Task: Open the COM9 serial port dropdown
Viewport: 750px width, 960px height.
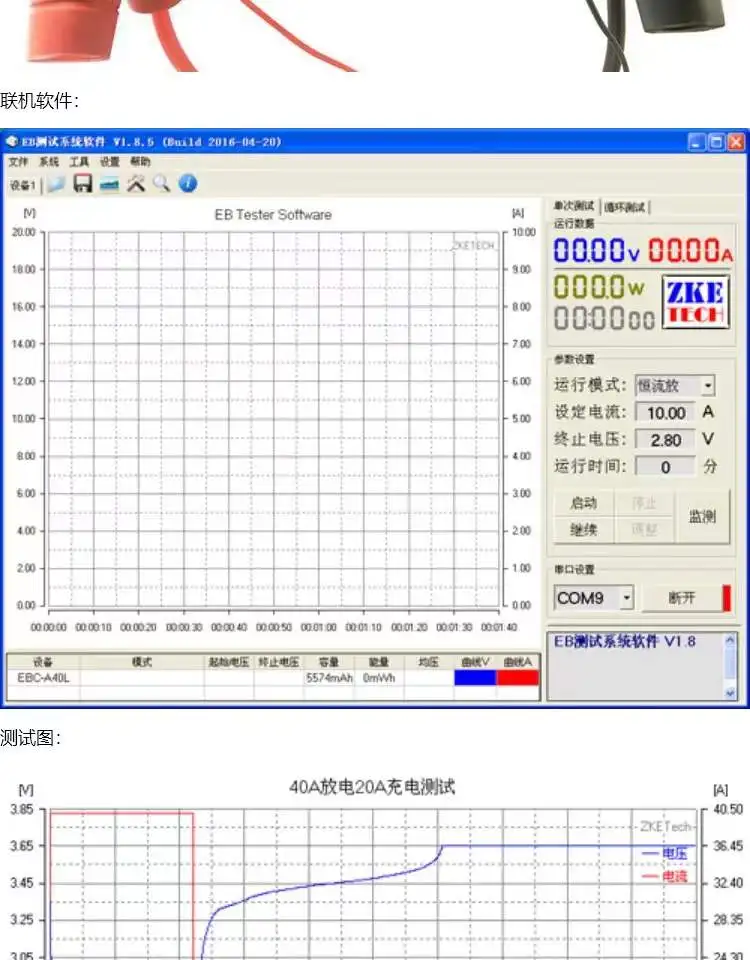Action: [x=627, y=598]
